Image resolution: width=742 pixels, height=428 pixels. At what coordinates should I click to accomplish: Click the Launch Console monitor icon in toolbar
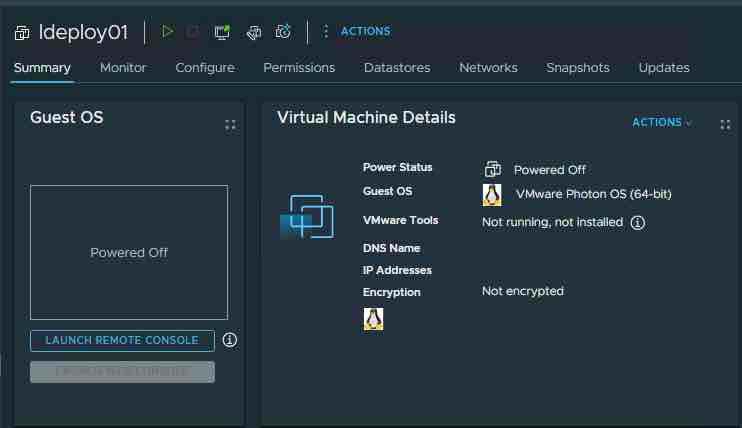point(222,32)
